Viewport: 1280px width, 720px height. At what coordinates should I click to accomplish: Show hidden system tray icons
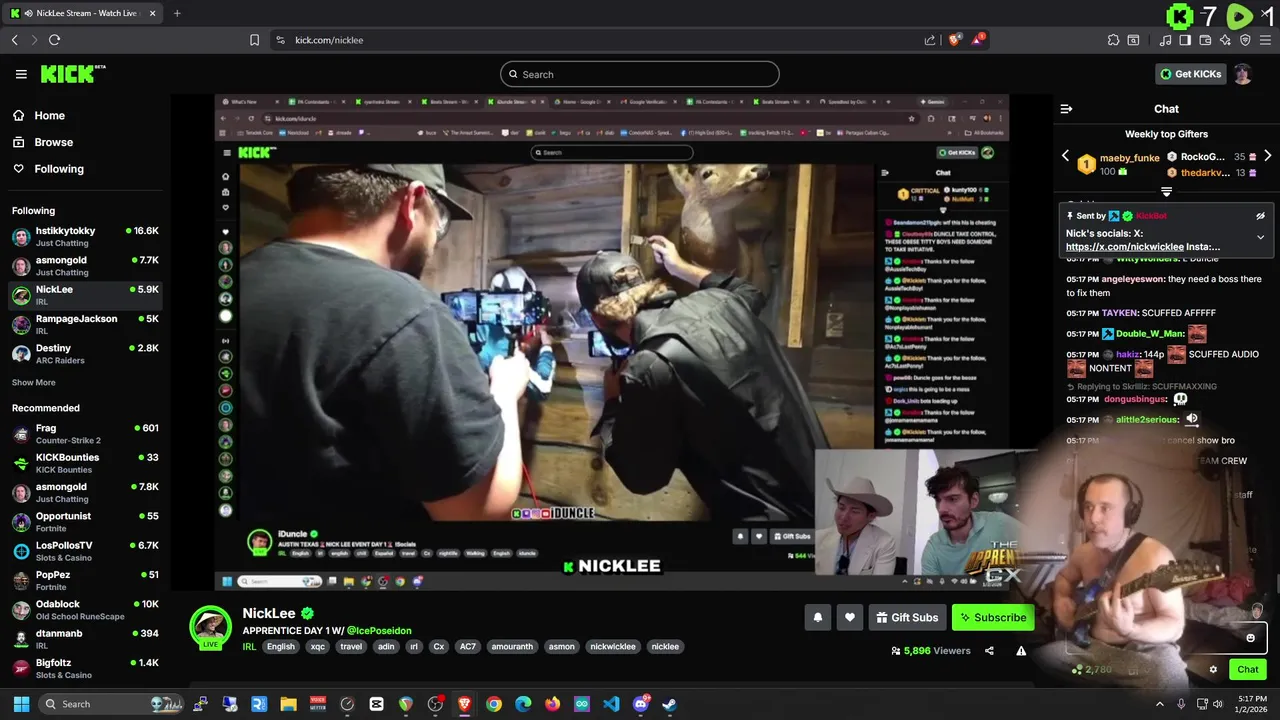pyautogui.click(x=1160, y=704)
